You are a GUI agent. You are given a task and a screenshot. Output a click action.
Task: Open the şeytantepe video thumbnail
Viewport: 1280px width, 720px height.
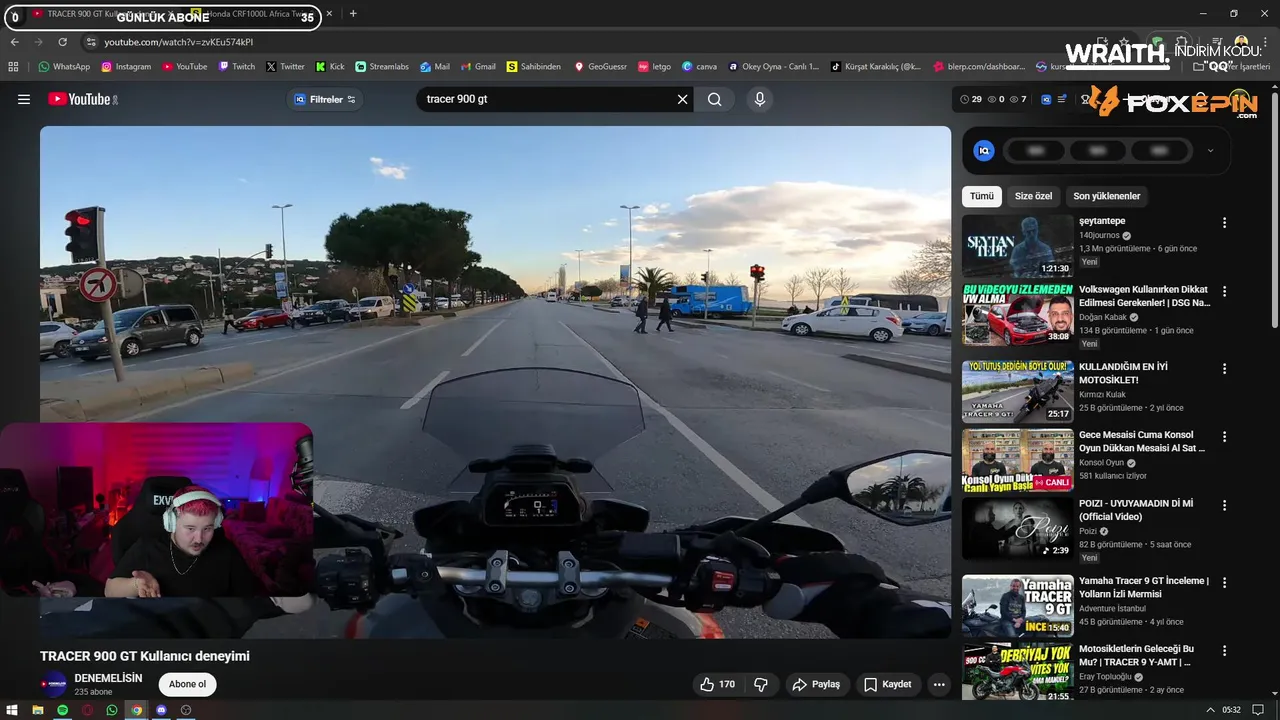[1017, 246]
